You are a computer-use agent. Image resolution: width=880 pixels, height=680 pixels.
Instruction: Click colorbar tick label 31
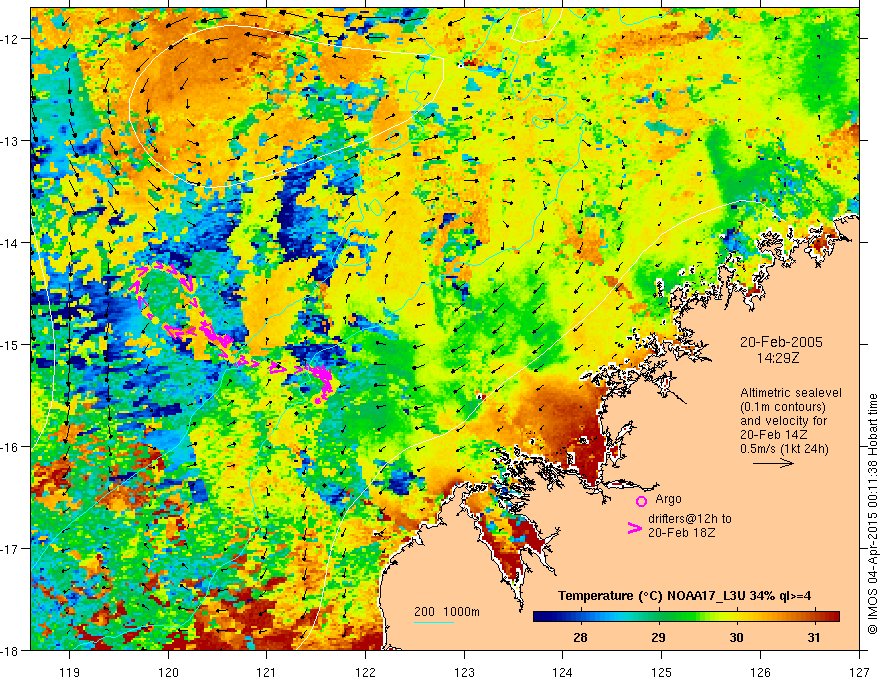814,637
